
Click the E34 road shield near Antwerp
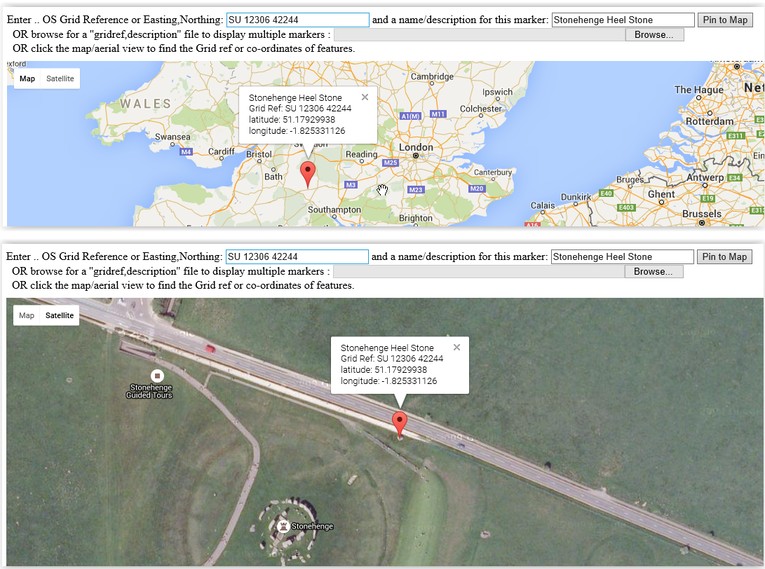point(734,178)
